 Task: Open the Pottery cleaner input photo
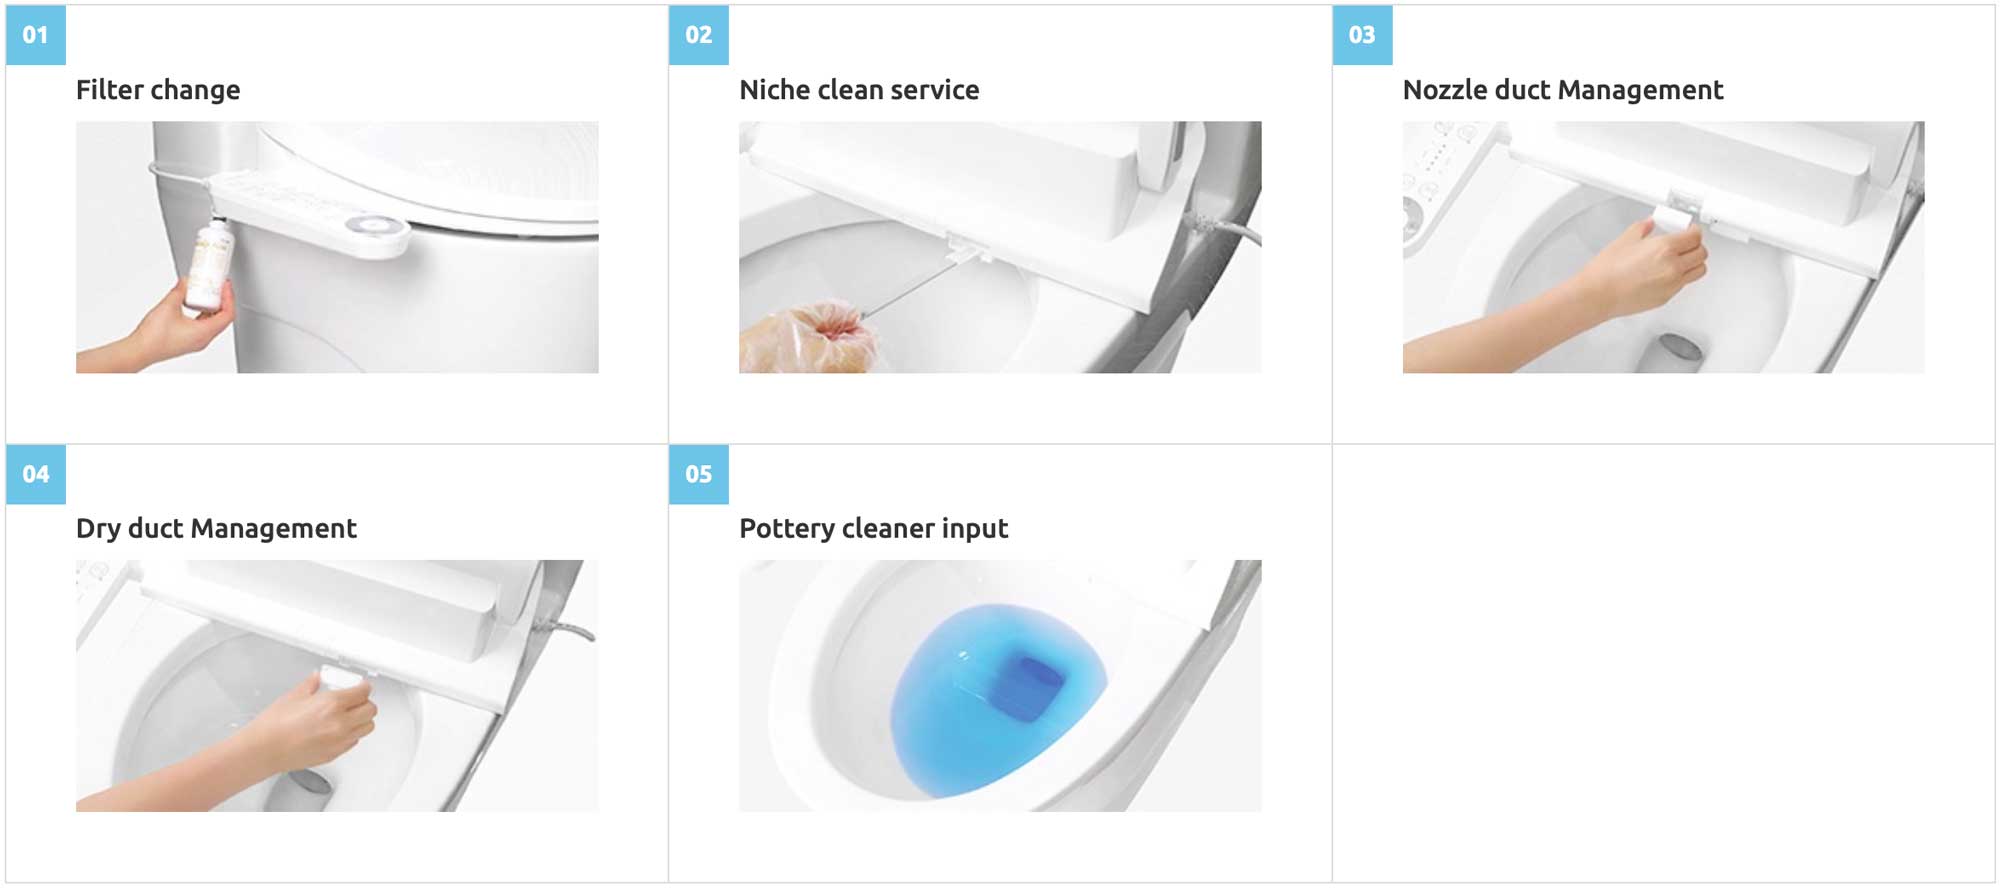(x=1000, y=686)
